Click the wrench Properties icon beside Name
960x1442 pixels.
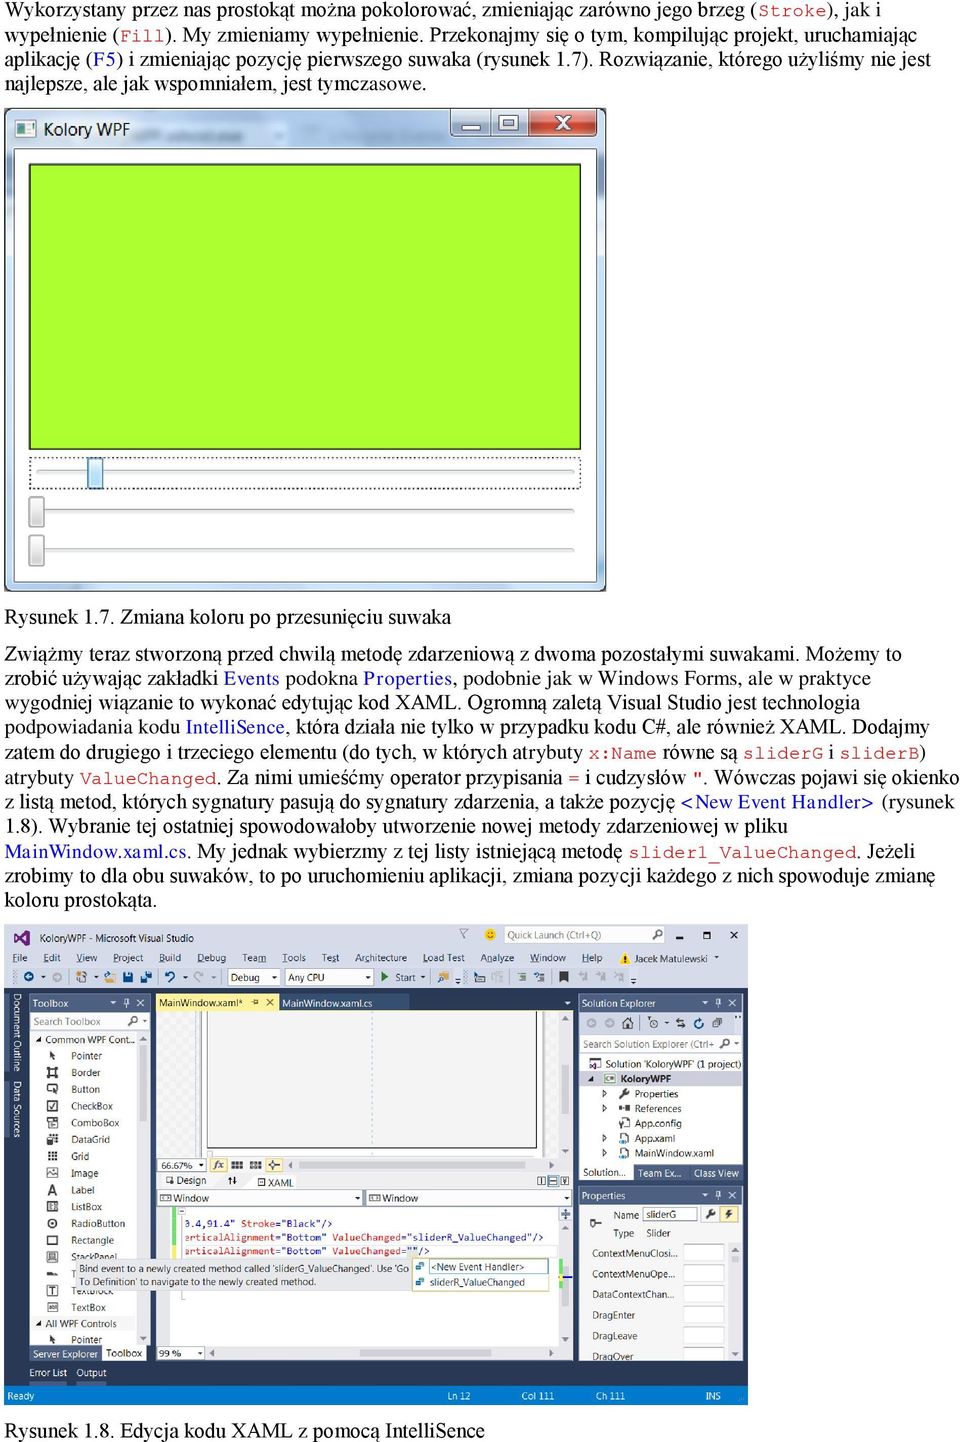point(711,1214)
